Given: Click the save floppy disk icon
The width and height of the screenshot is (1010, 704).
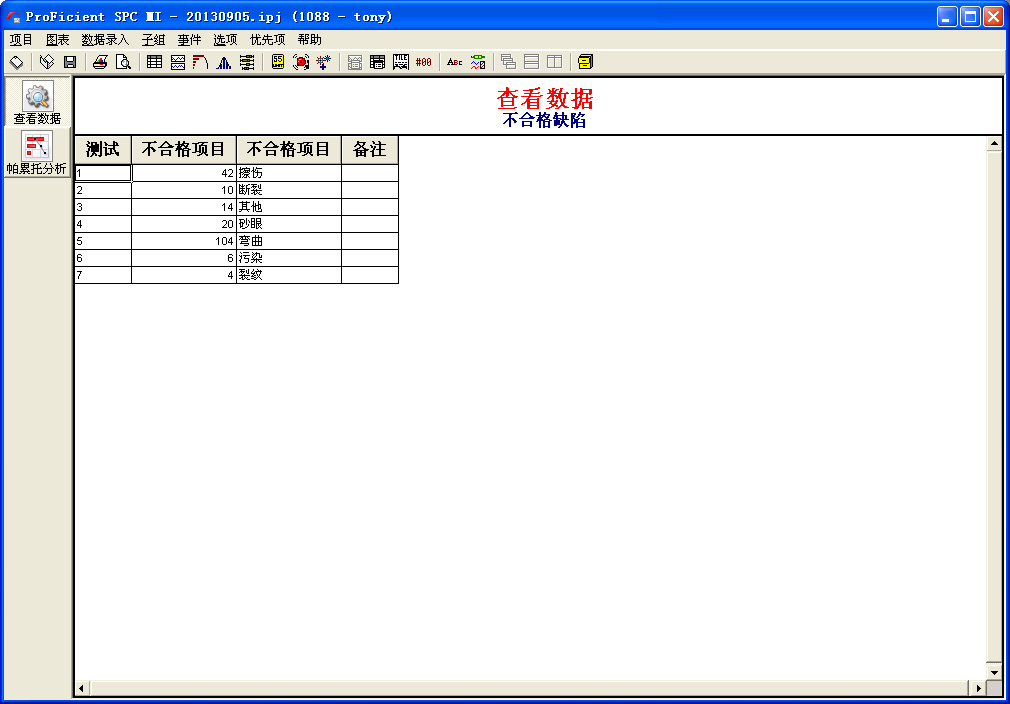Looking at the screenshot, I should (70, 62).
